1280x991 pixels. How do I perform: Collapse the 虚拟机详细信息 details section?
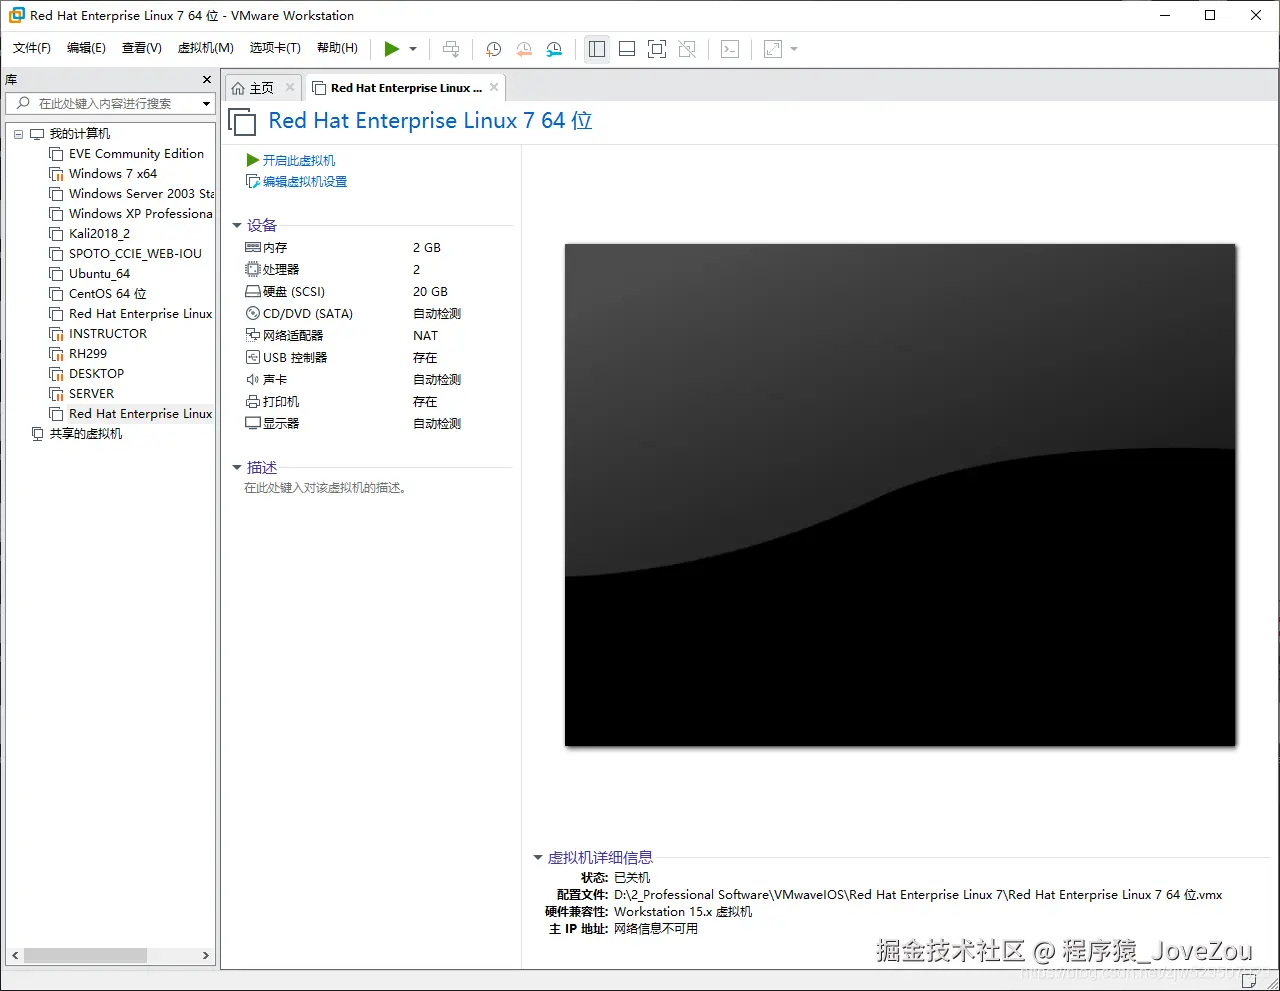click(538, 858)
